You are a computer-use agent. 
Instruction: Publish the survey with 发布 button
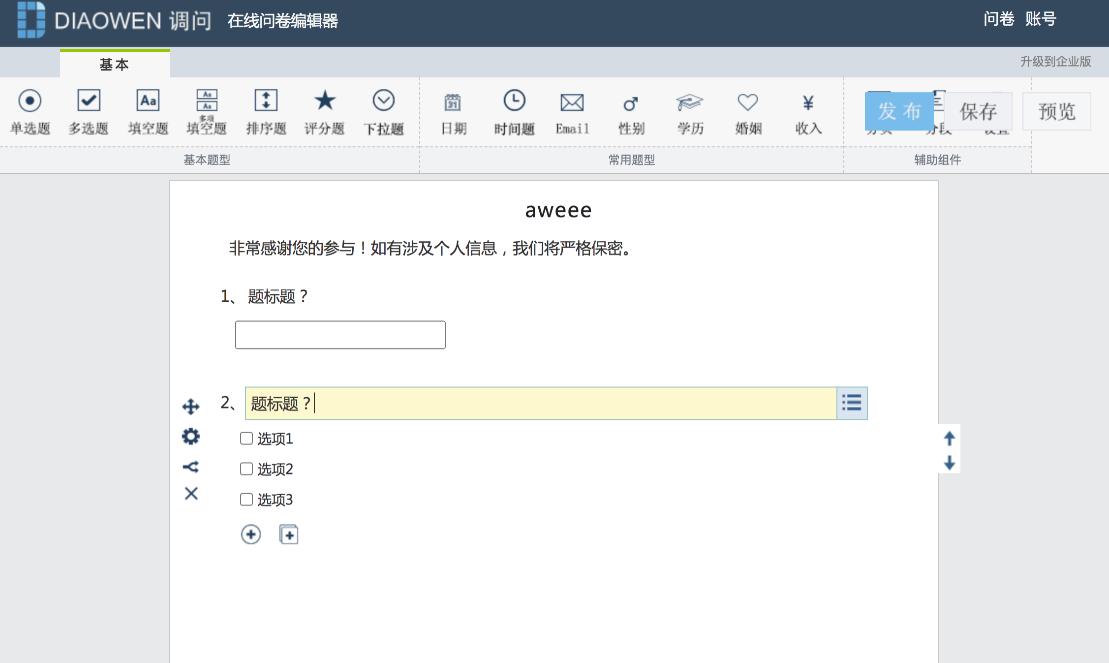click(898, 111)
